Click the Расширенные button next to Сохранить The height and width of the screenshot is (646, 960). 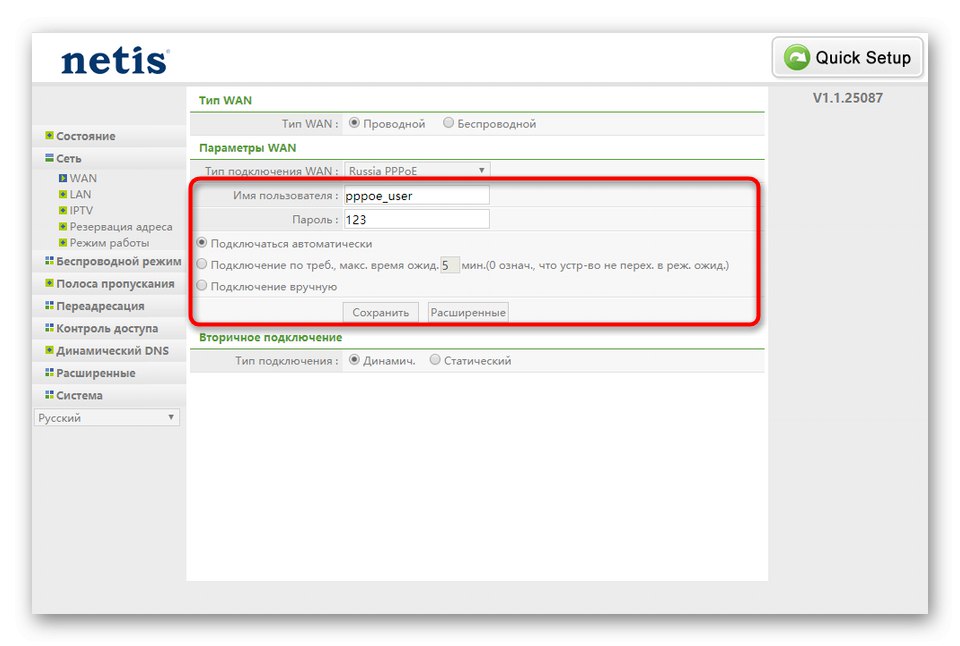pyautogui.click(x=468, y=312)
